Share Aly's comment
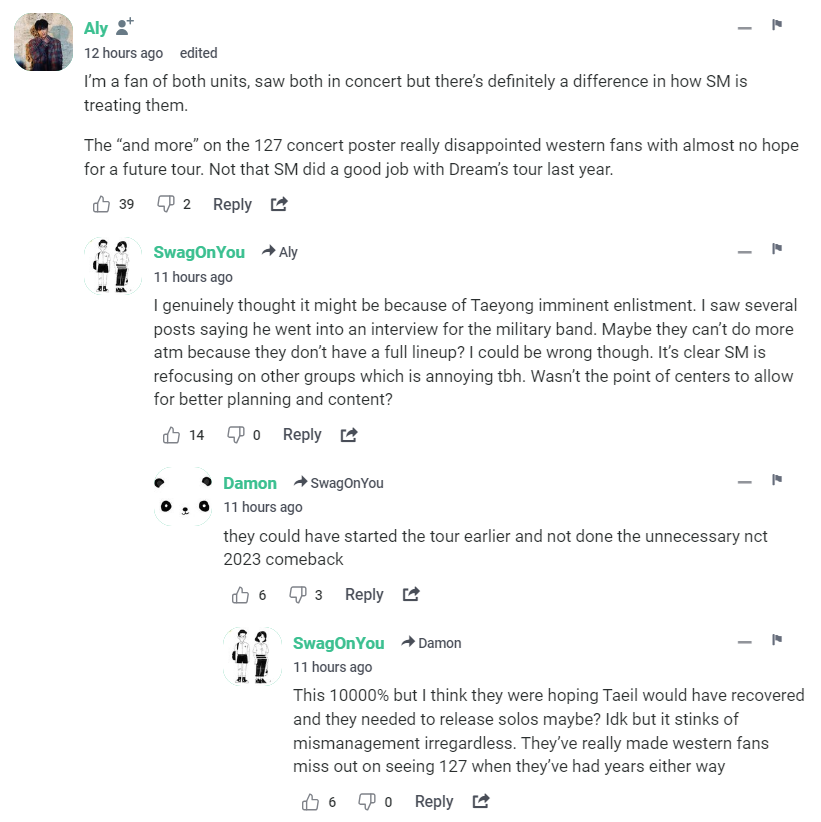The image size is (821, 822). pyautogui.click(x=279, y=204)
